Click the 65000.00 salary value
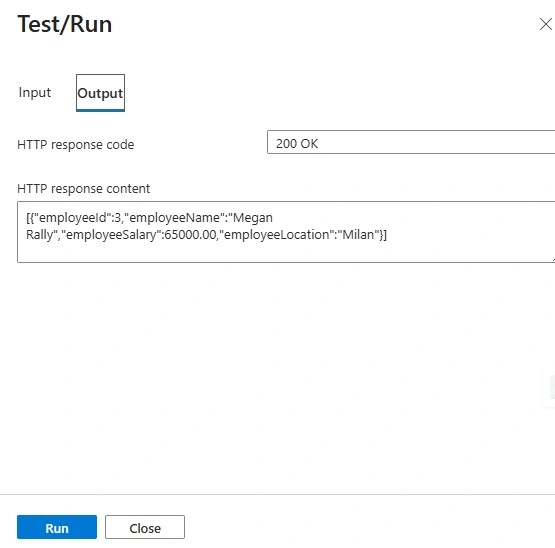The width and height of the screenshot is (555, 548). [190, 234]
